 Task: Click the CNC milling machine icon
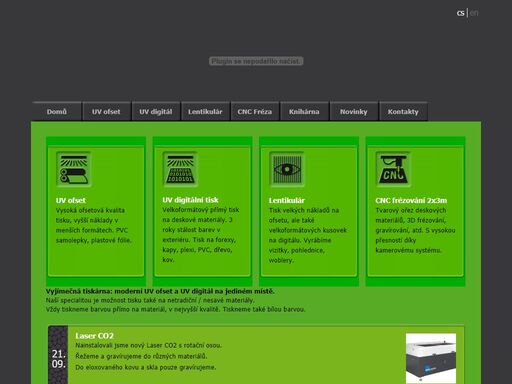point(393,169)
